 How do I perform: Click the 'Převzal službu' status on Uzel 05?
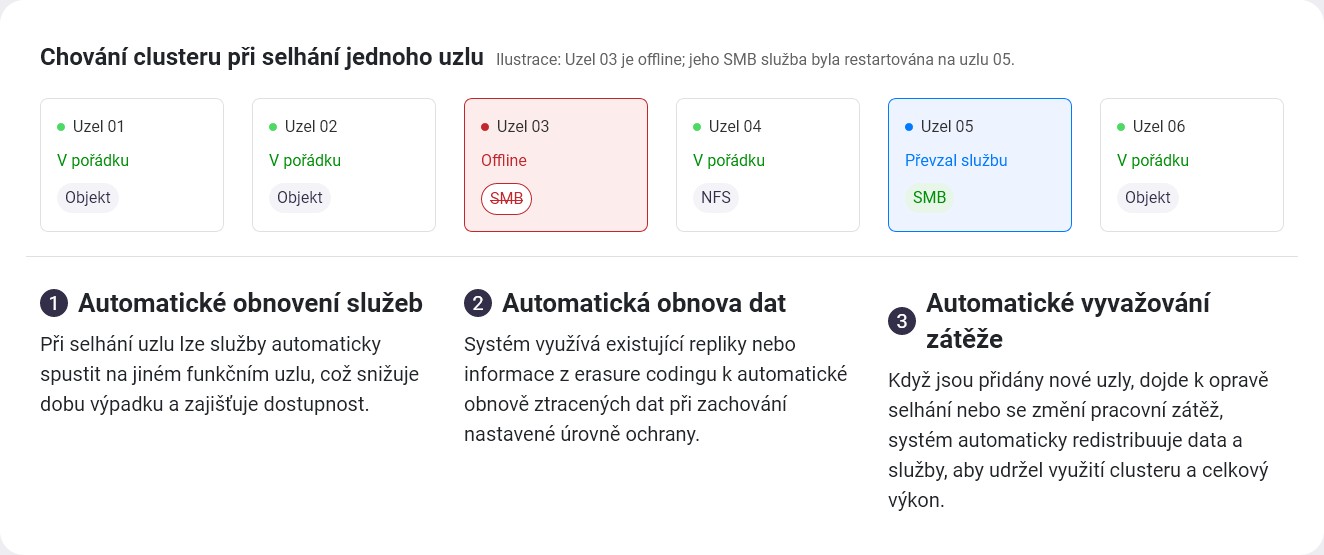tap(956, 160)
